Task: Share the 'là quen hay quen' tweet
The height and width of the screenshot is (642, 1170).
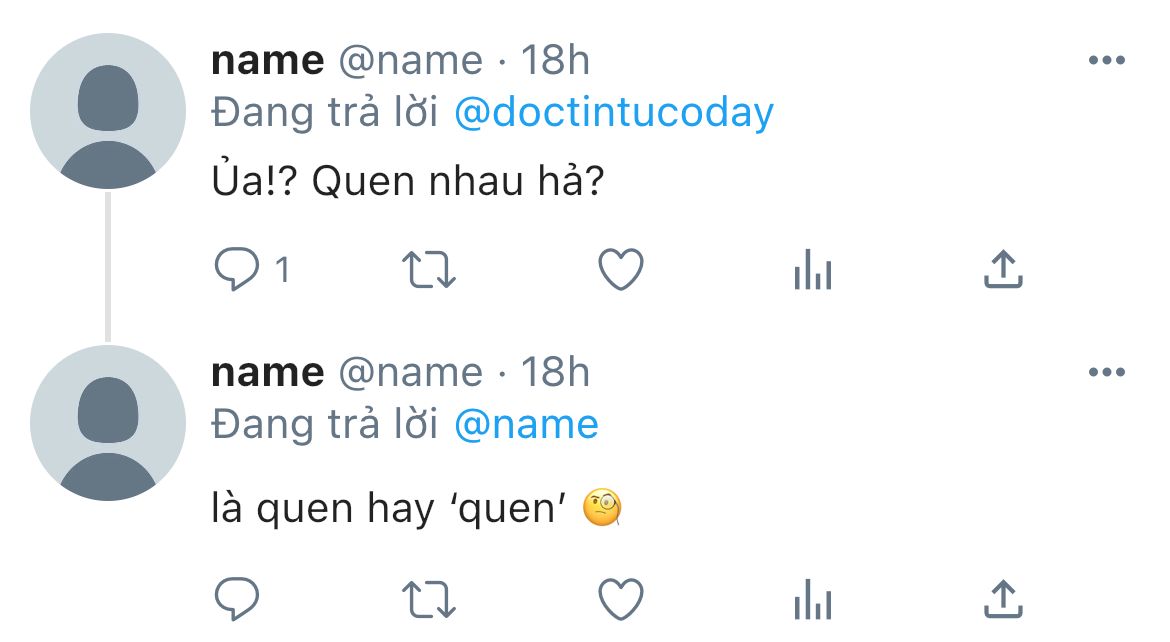Action: pyautogui.click(x=1003, y=599)
